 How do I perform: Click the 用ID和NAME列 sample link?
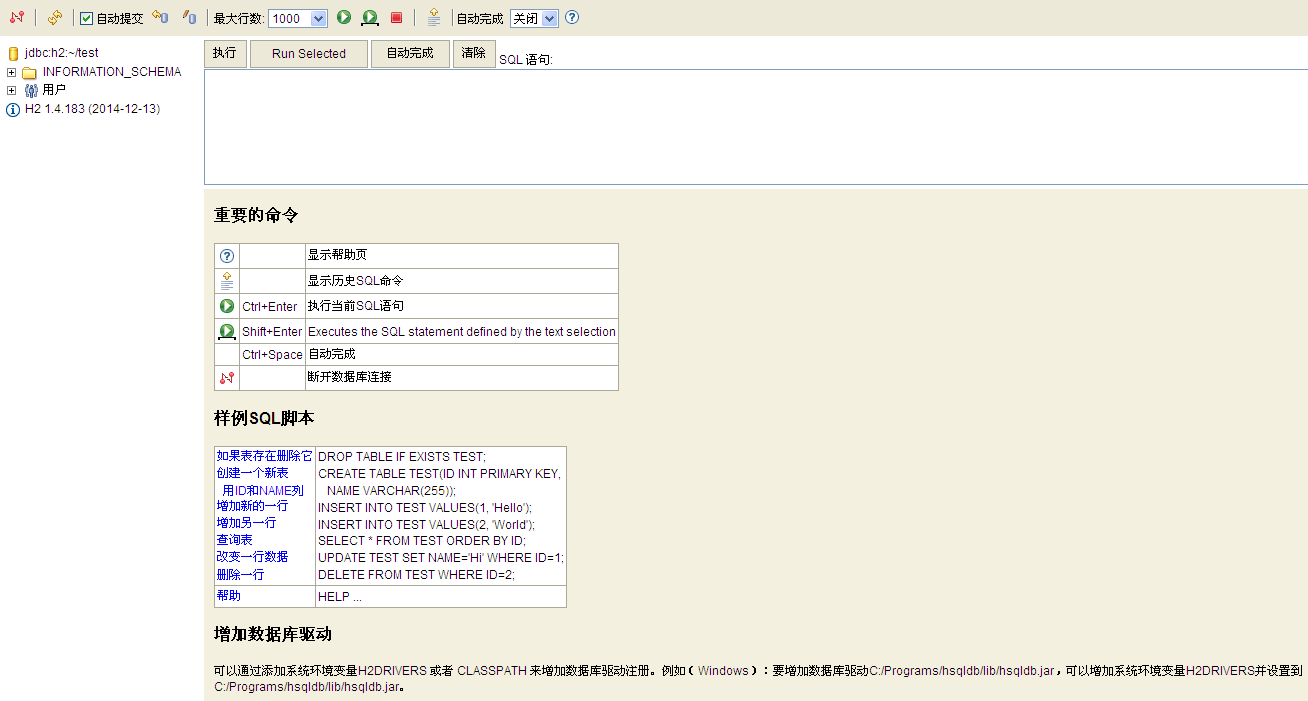pyautogui.click(x=263, y=490)
